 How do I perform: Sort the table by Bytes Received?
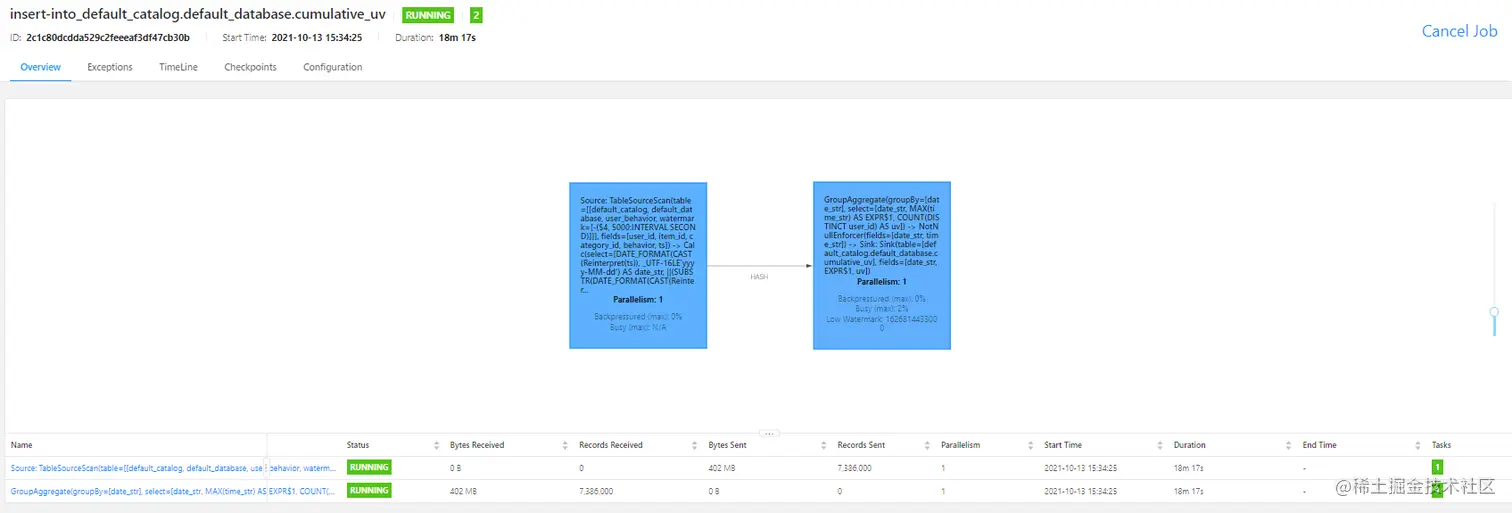pos(565,445)
